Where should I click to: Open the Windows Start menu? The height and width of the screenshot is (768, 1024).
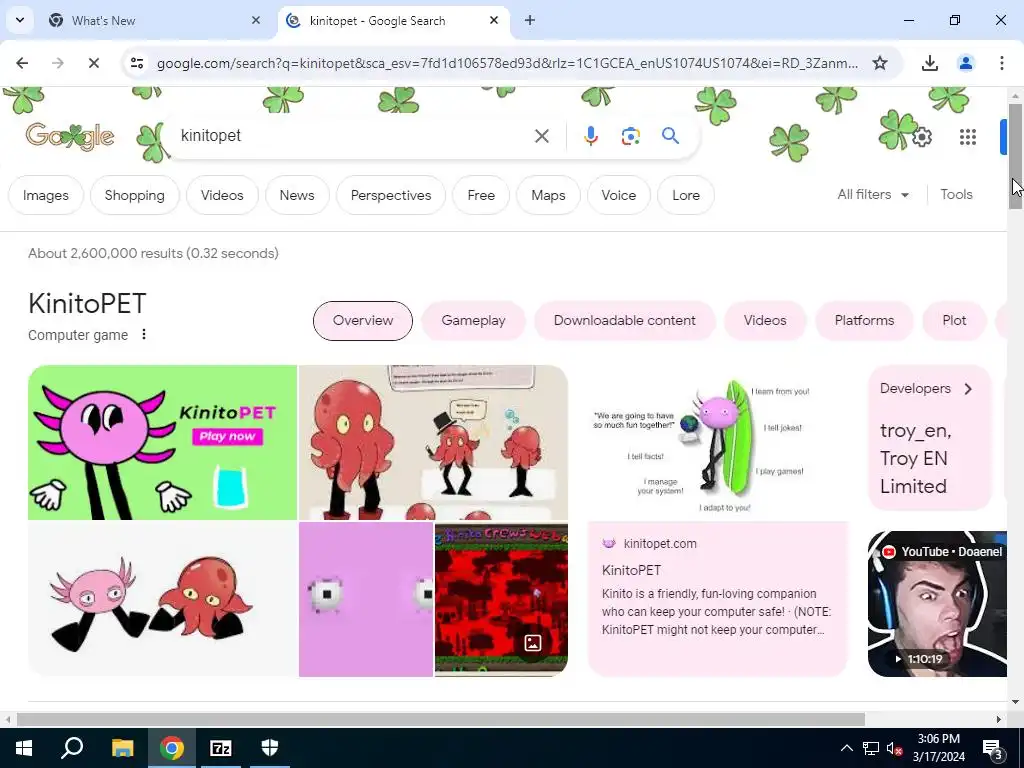click(24, 748)
